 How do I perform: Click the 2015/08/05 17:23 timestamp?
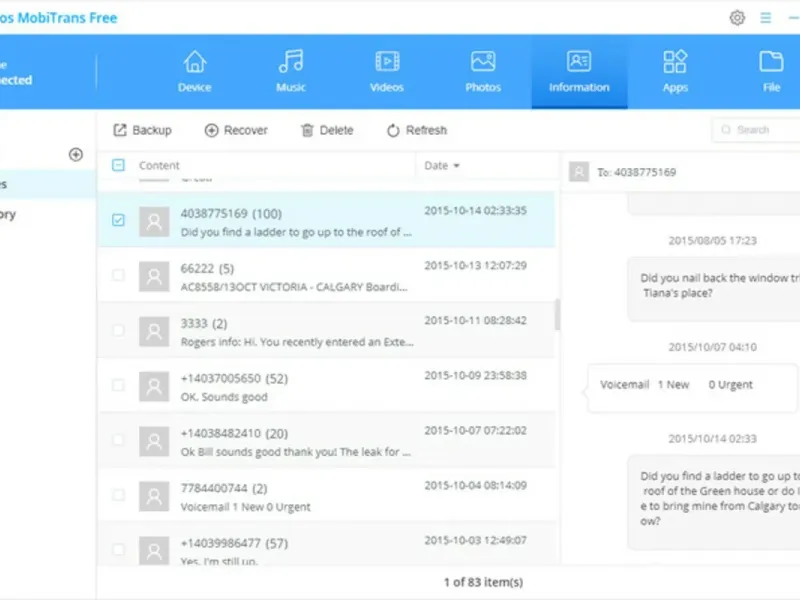click(x=712, y=240)
